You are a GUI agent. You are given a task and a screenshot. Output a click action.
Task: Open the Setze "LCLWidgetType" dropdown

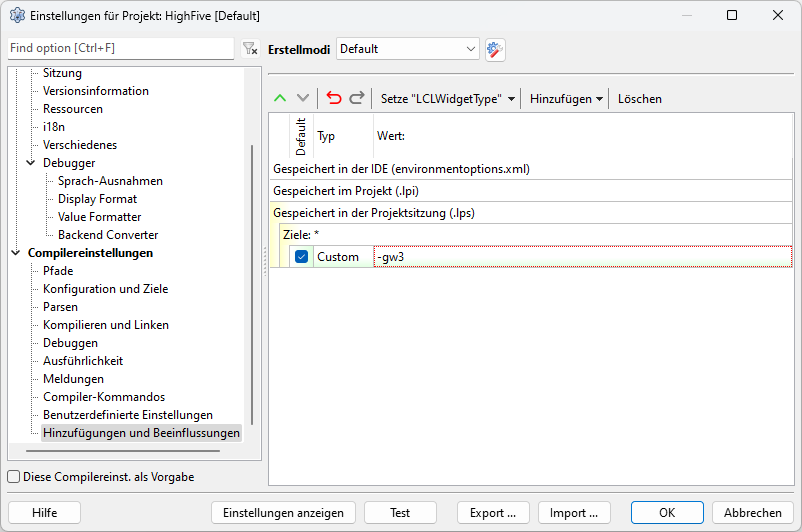[447, 99]
